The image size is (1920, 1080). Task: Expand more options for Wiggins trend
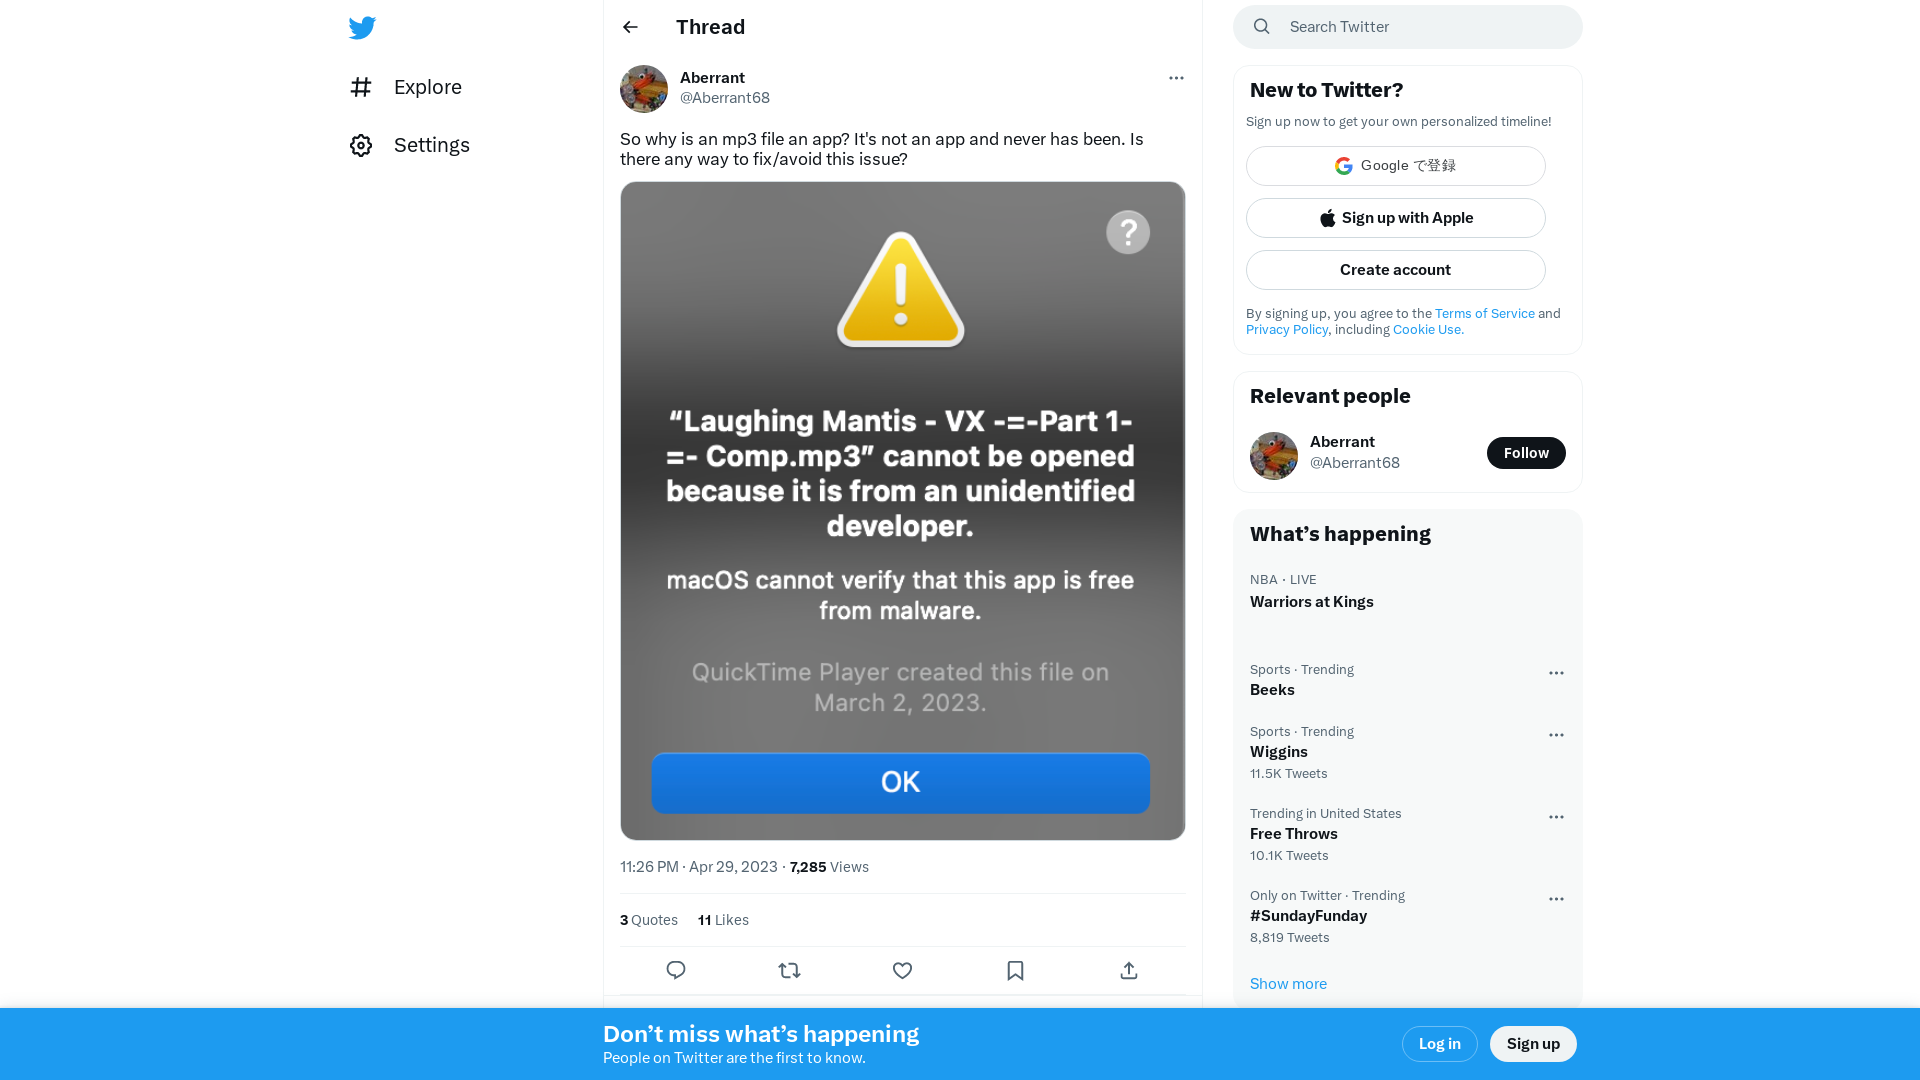tap(1556, 735)
